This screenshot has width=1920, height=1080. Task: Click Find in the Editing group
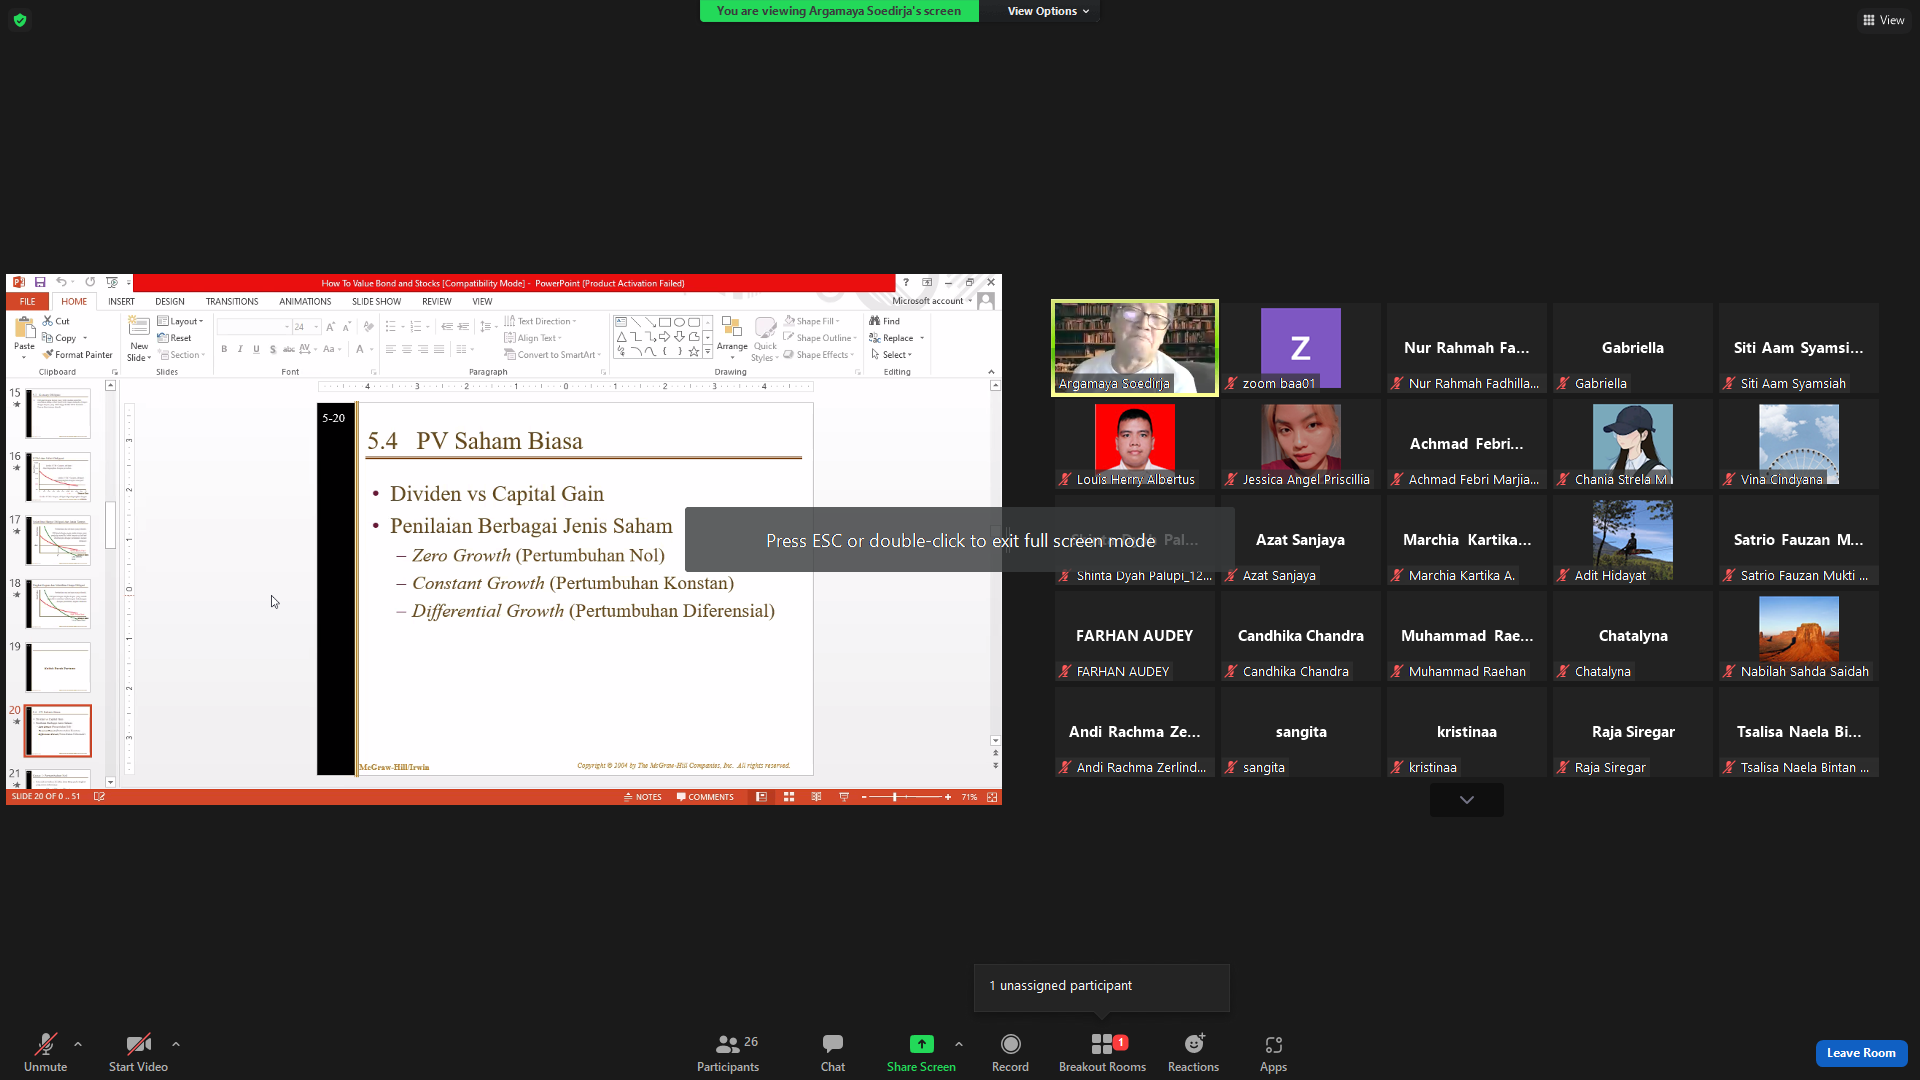885,321
